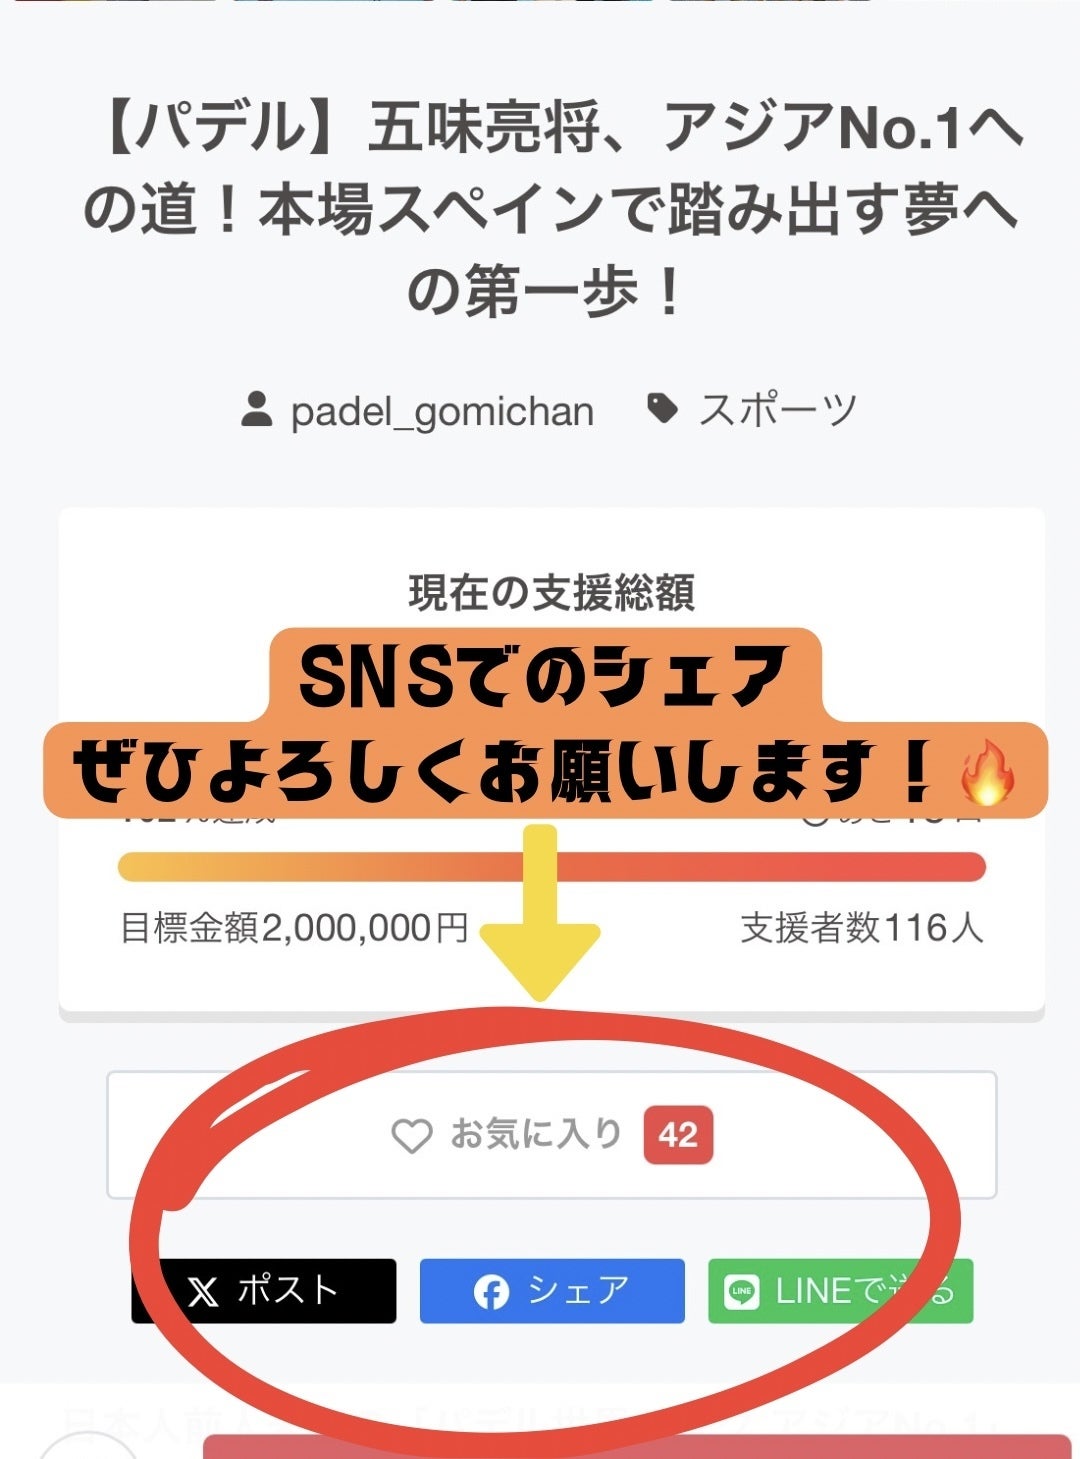Open the スポーツ category link
The image size is (1080, 1459).
(x=778, y=410)
